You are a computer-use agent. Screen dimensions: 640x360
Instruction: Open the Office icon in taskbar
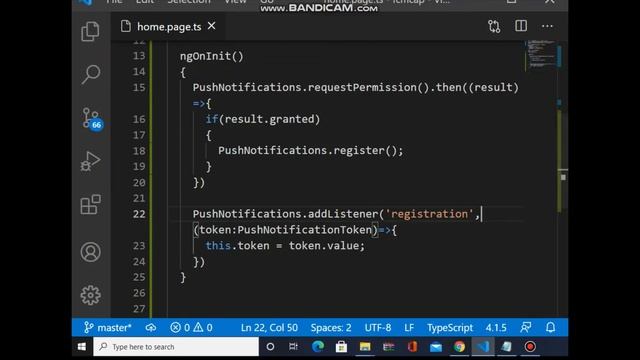point(412,347)
